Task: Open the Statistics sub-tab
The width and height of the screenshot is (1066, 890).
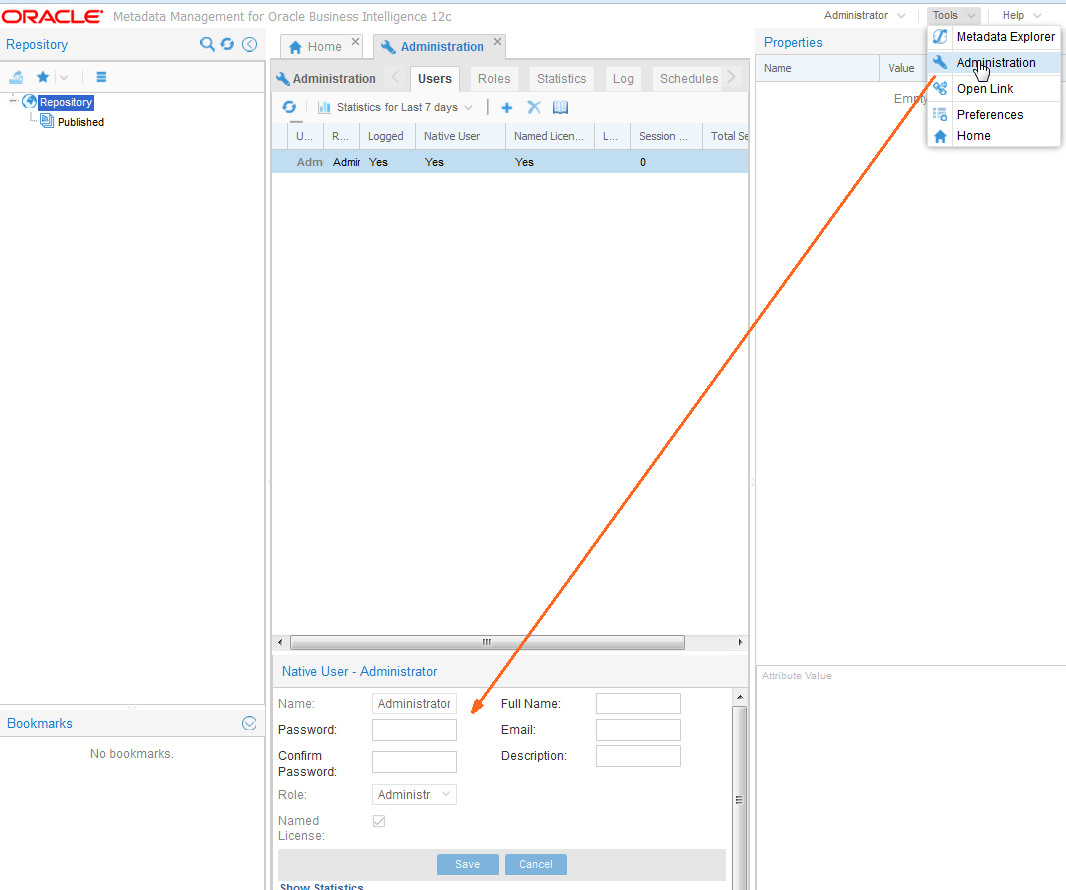Action: click(x=562, y=79)
